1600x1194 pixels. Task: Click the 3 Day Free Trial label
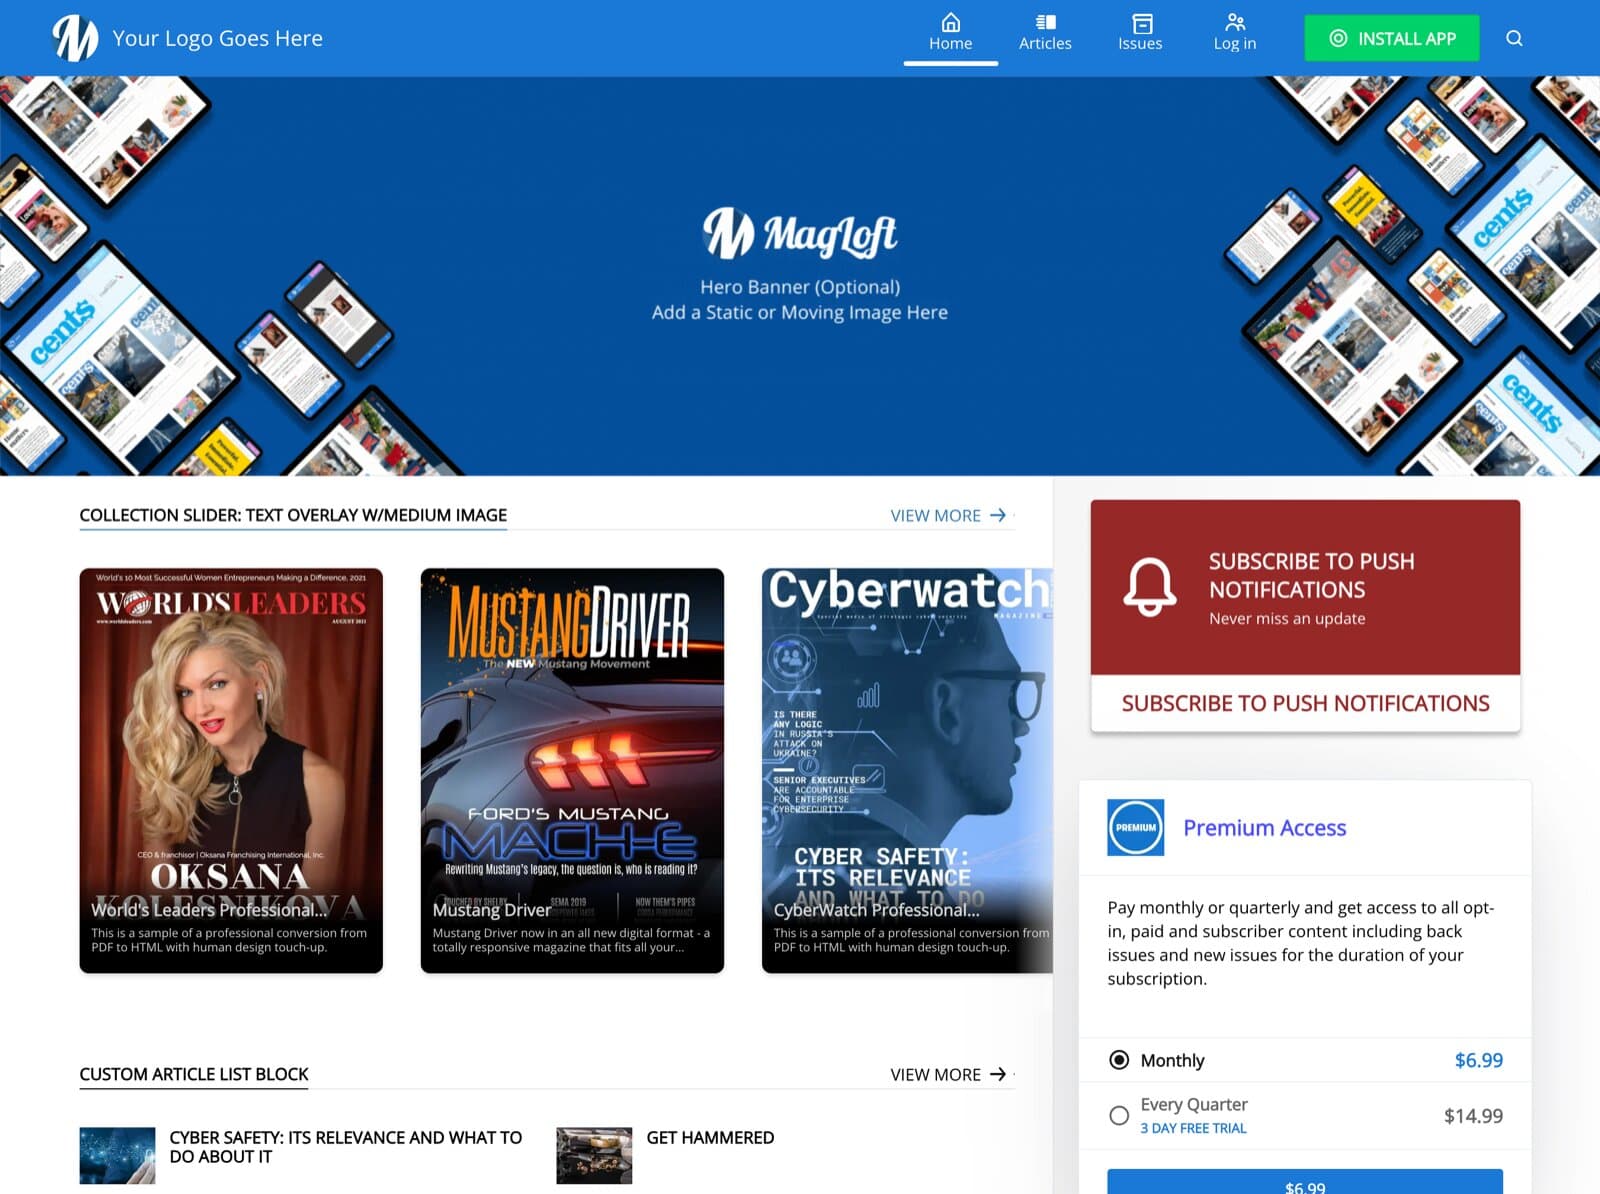tap(1193, 1128)
